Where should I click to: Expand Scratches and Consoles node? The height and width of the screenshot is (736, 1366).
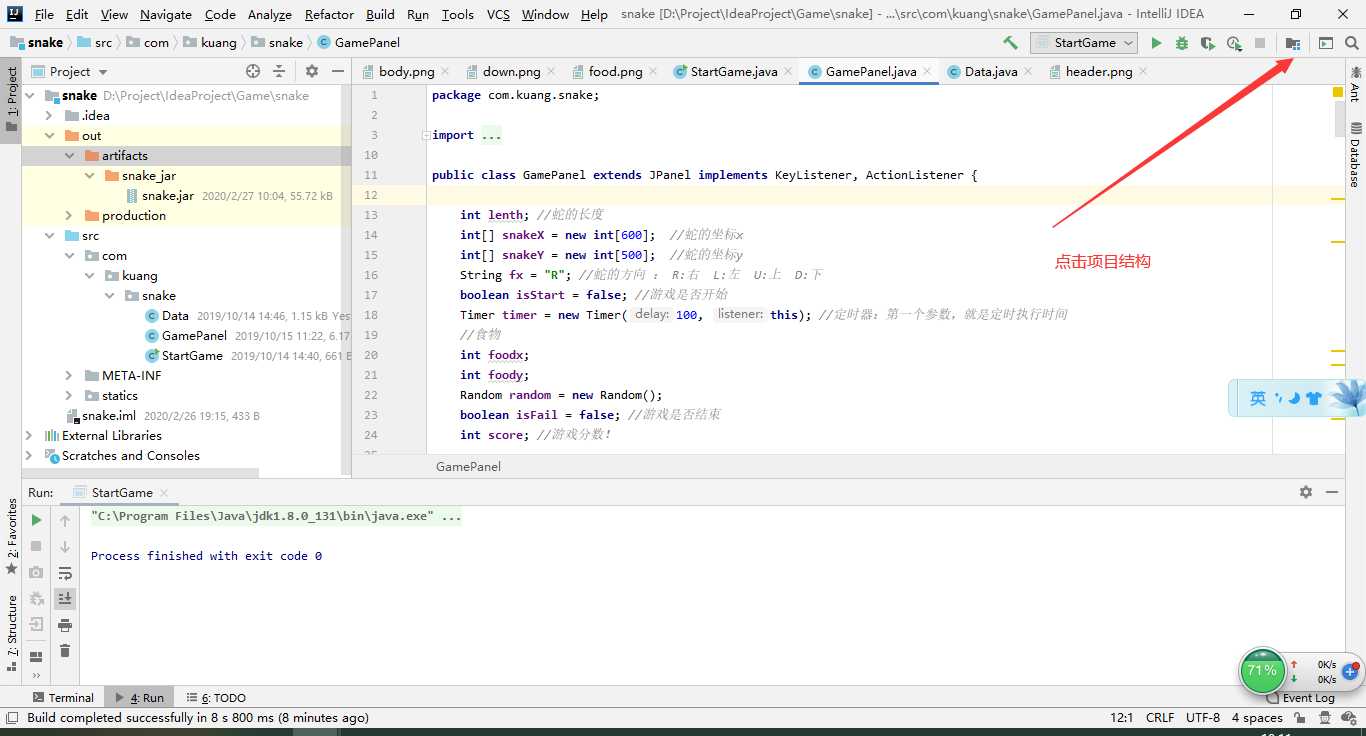[x=29, y=456]
